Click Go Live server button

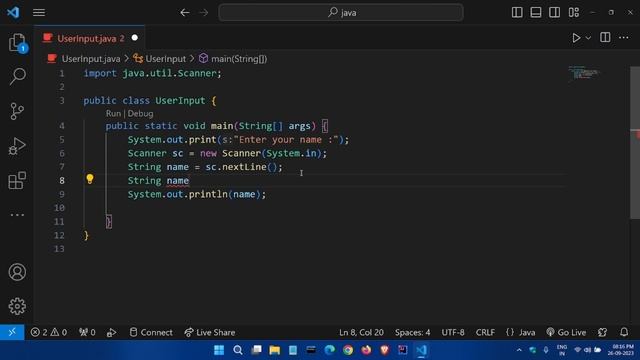pyautogui.click(x=566, y=332)
